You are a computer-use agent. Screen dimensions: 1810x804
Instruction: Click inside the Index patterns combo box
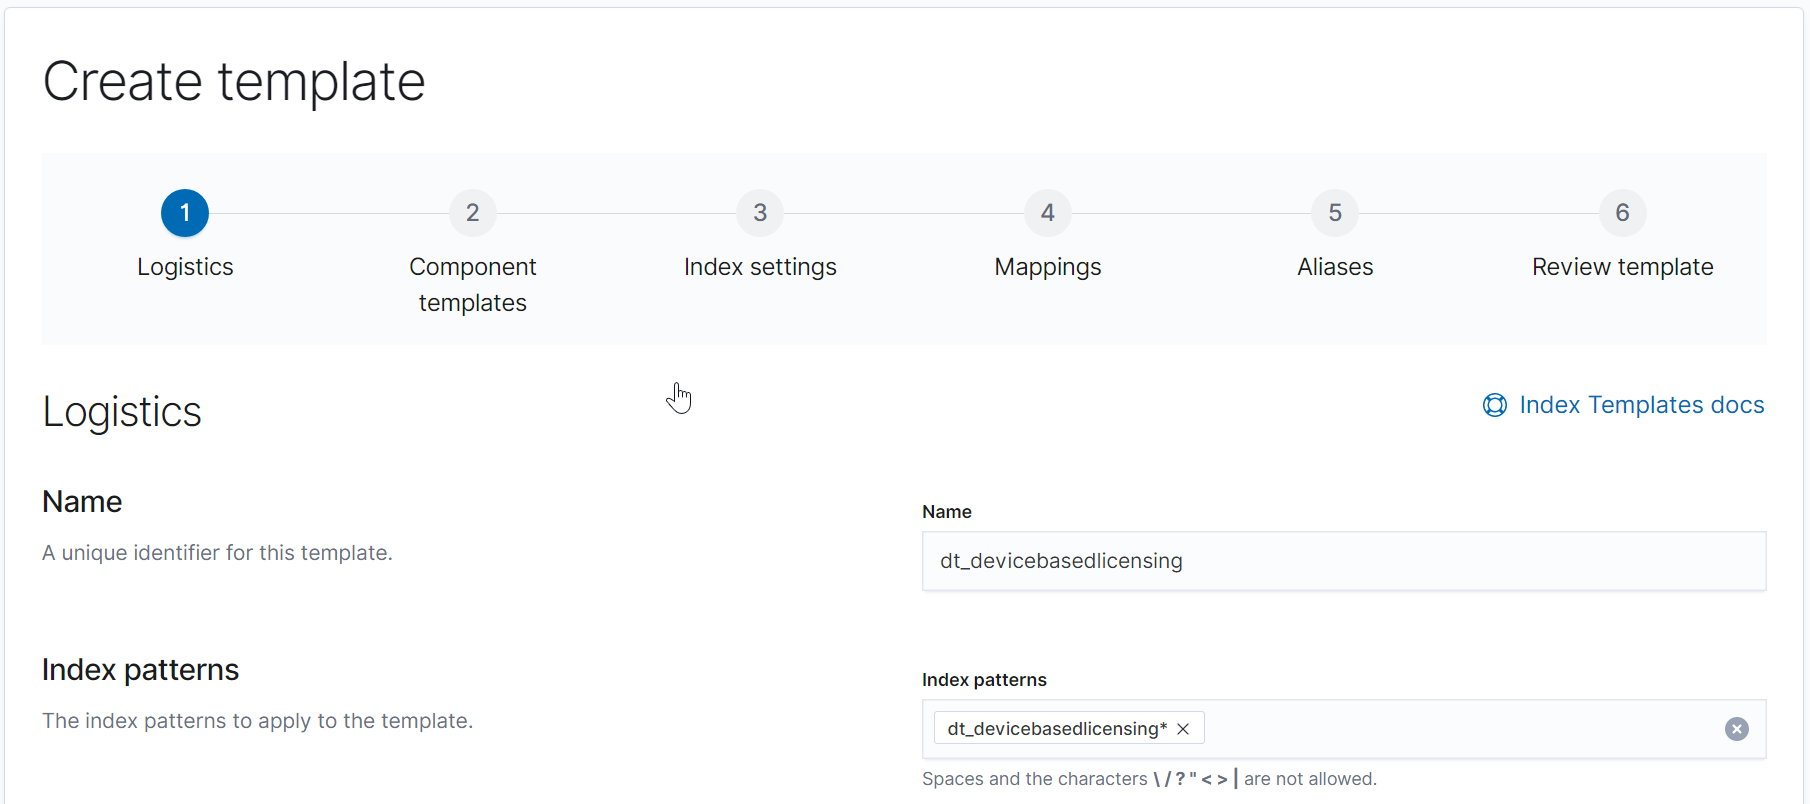[1460, 729]
